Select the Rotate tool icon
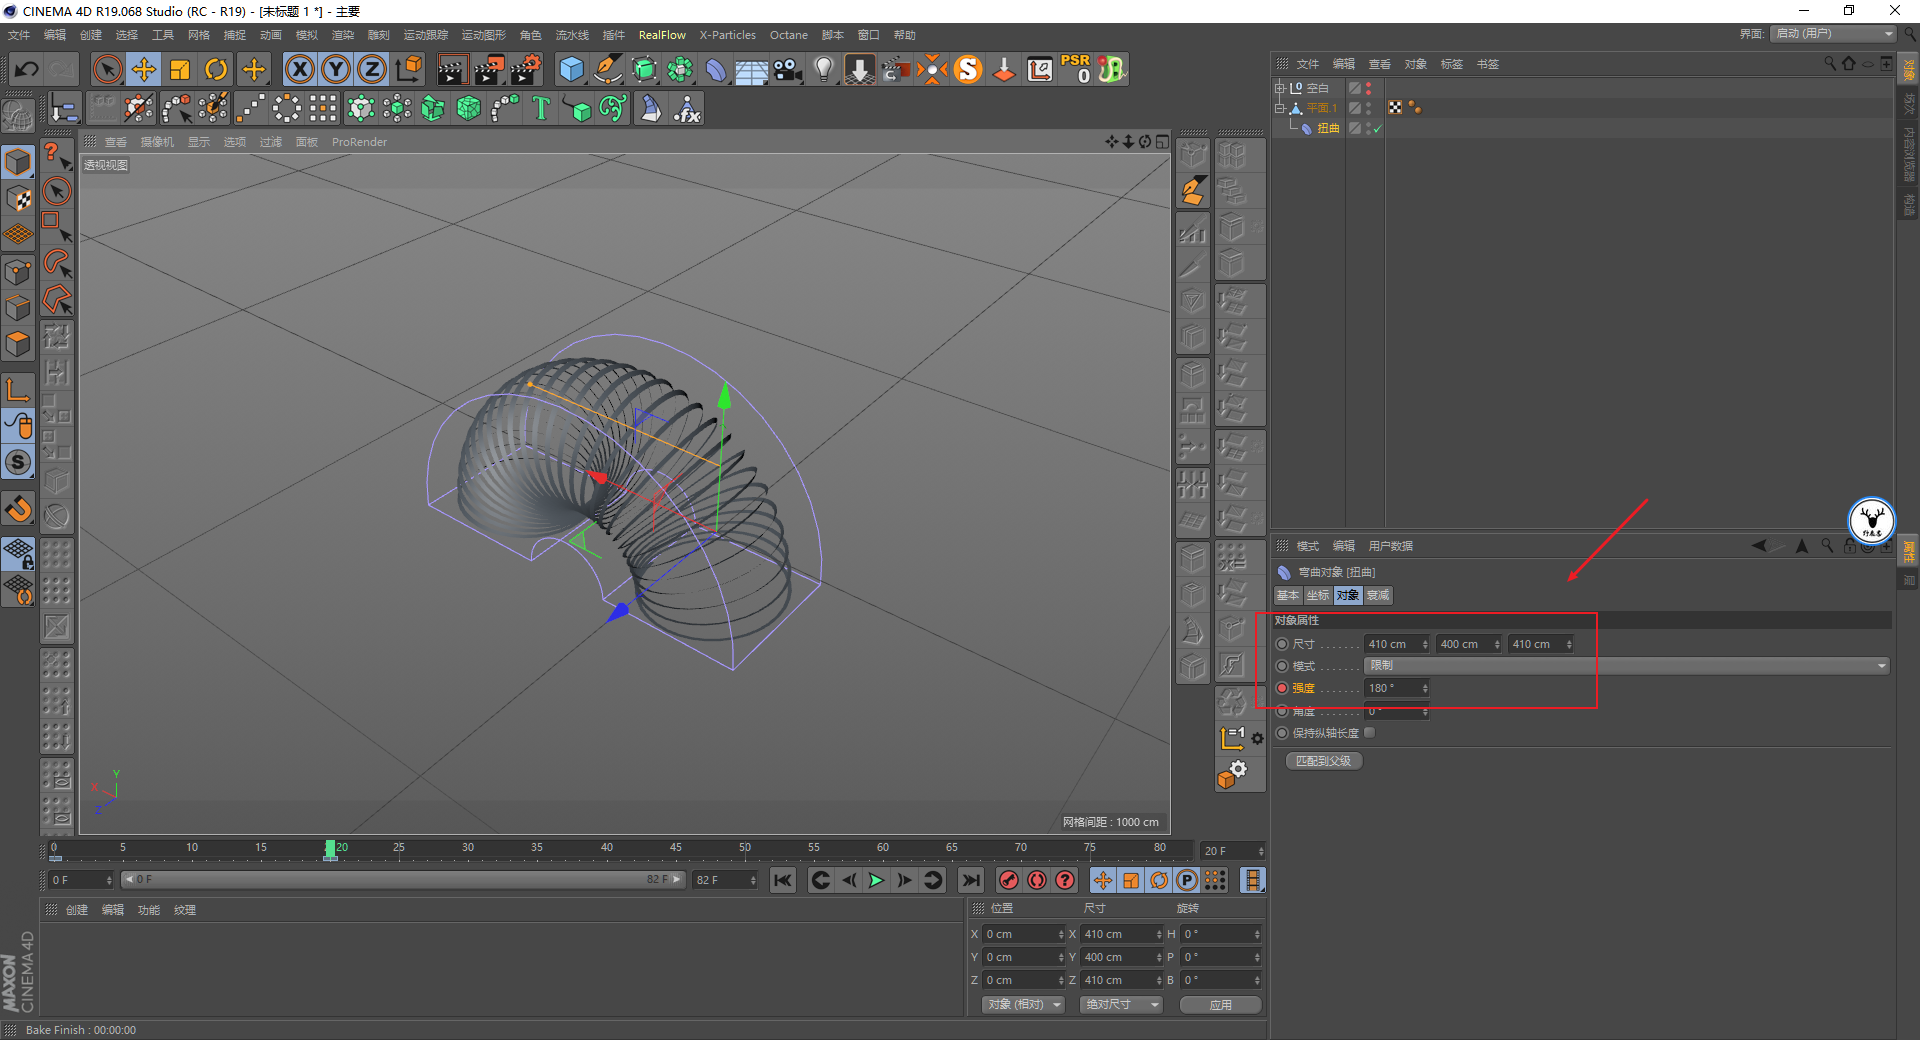The height and width of the screenshot is (1040, 1920). [216, 69]
